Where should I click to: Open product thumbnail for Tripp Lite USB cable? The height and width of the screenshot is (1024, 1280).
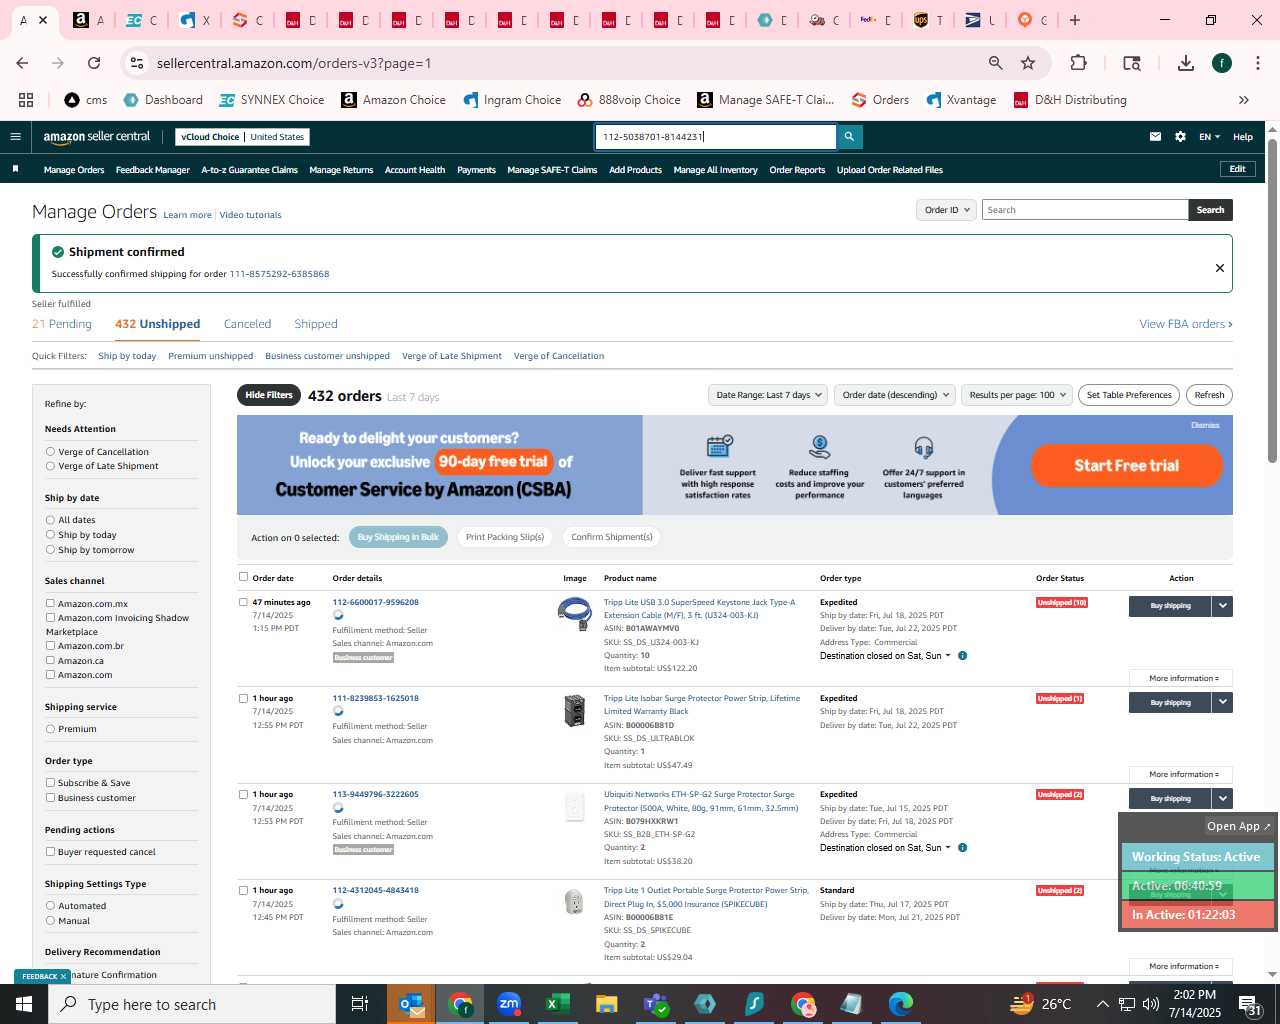574,613
